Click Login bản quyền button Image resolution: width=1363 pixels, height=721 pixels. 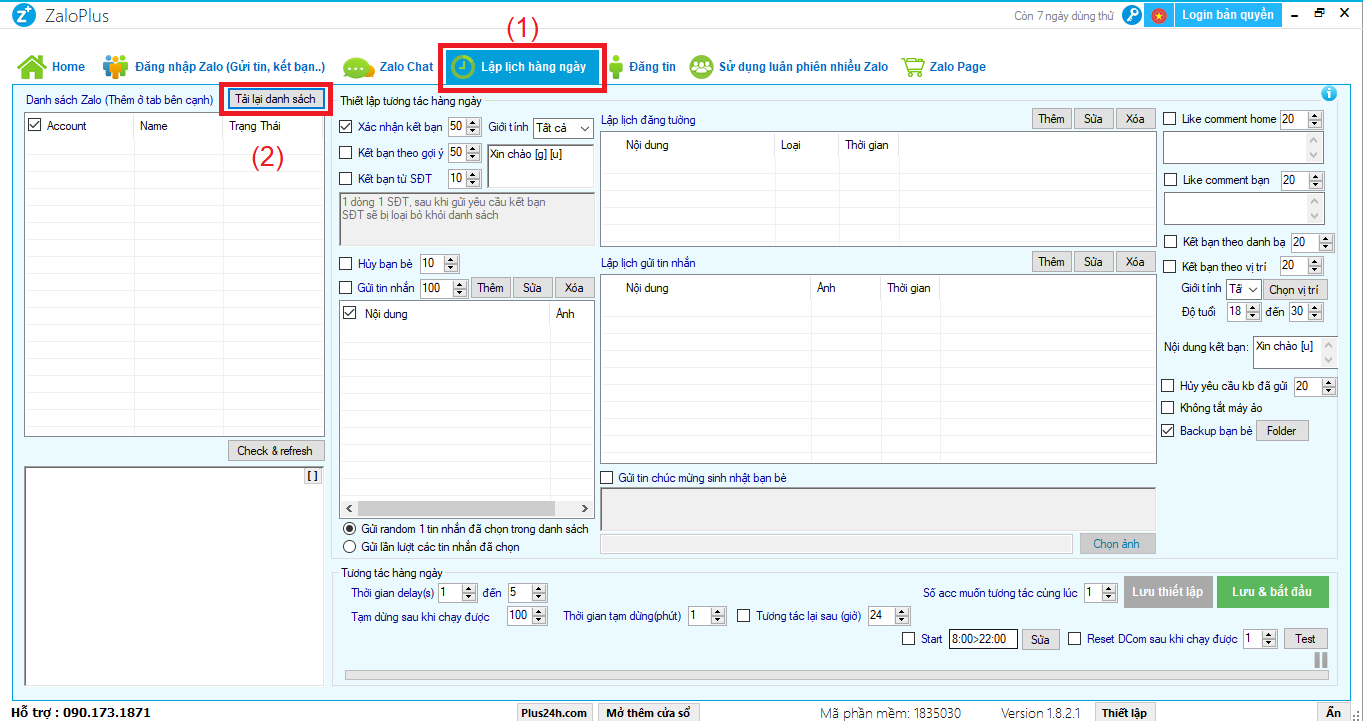pyautogui.click(x=1227, y=15)
